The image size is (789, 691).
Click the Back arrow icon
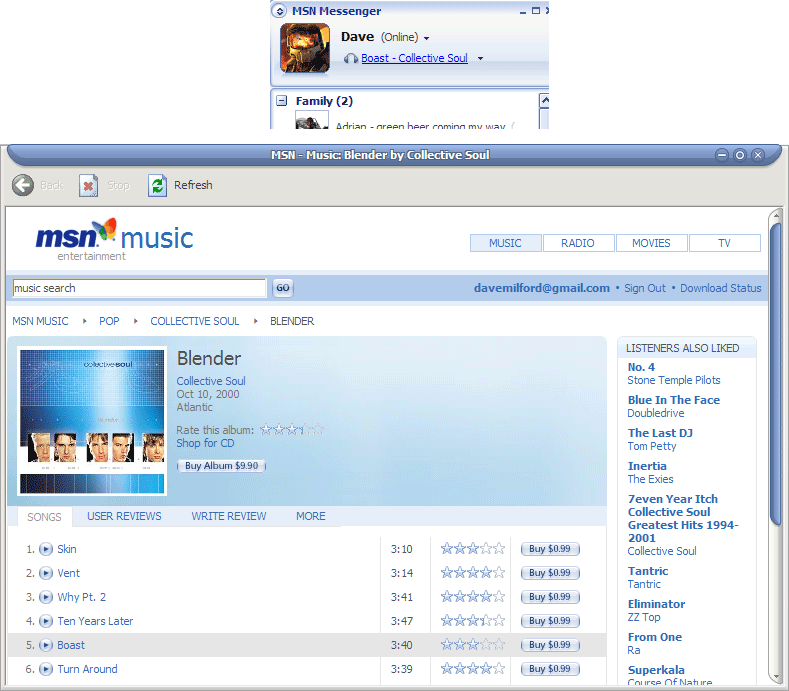tap(23, 185)
